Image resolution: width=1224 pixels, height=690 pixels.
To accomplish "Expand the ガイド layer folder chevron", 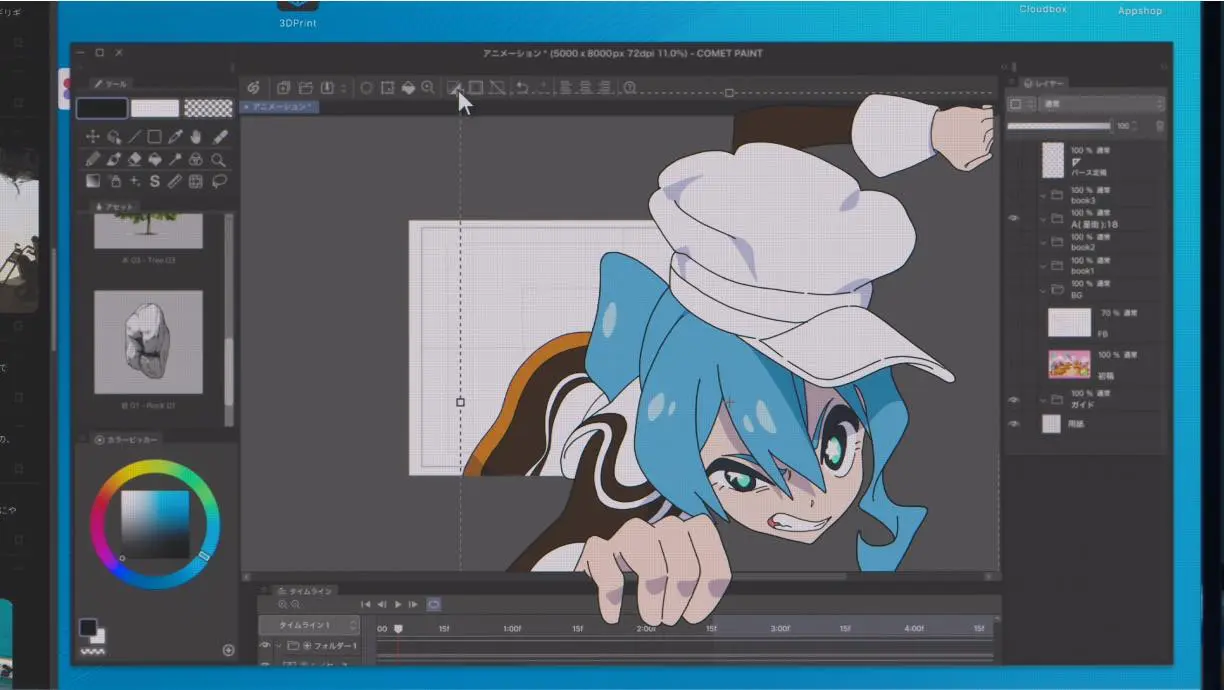I will (x=1043, y=400).
